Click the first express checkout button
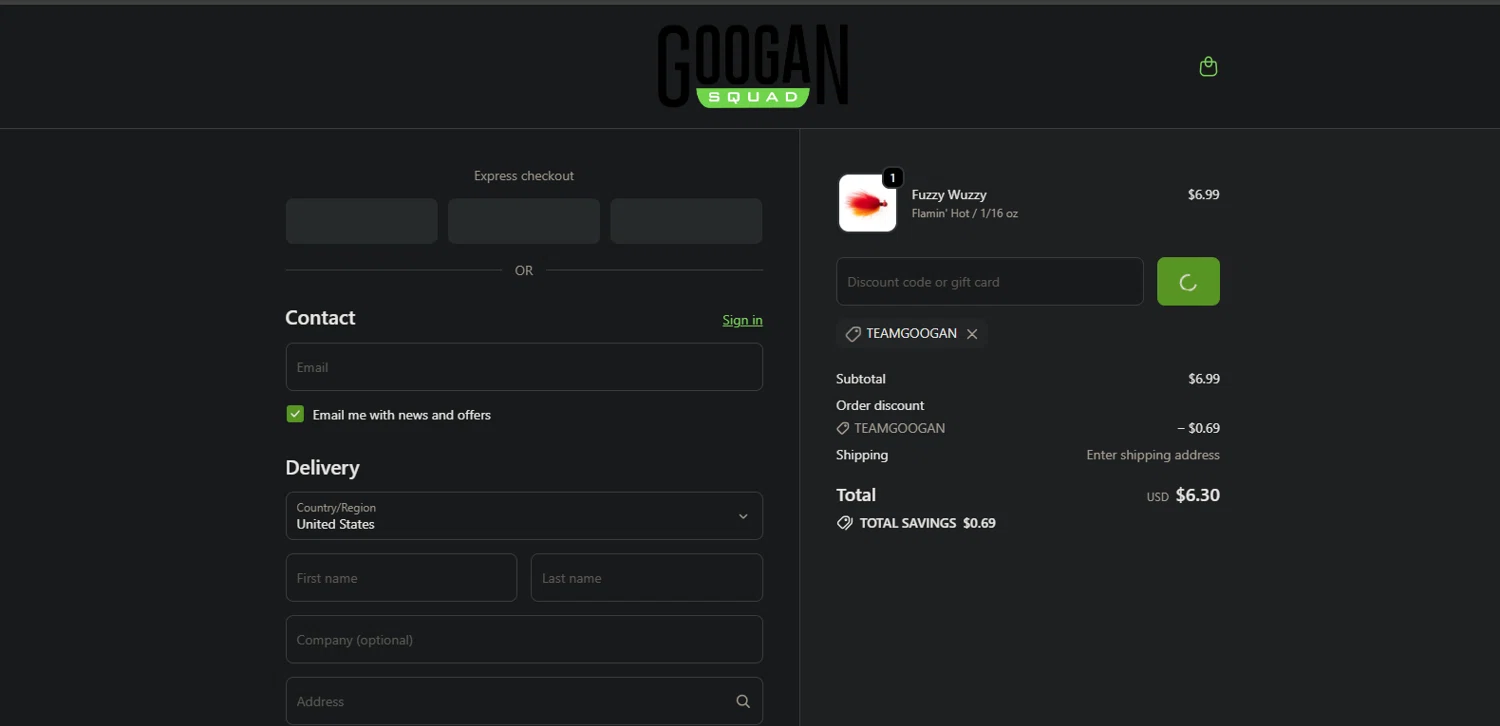This screenshot has width=1500, height=726. point(362,221)
